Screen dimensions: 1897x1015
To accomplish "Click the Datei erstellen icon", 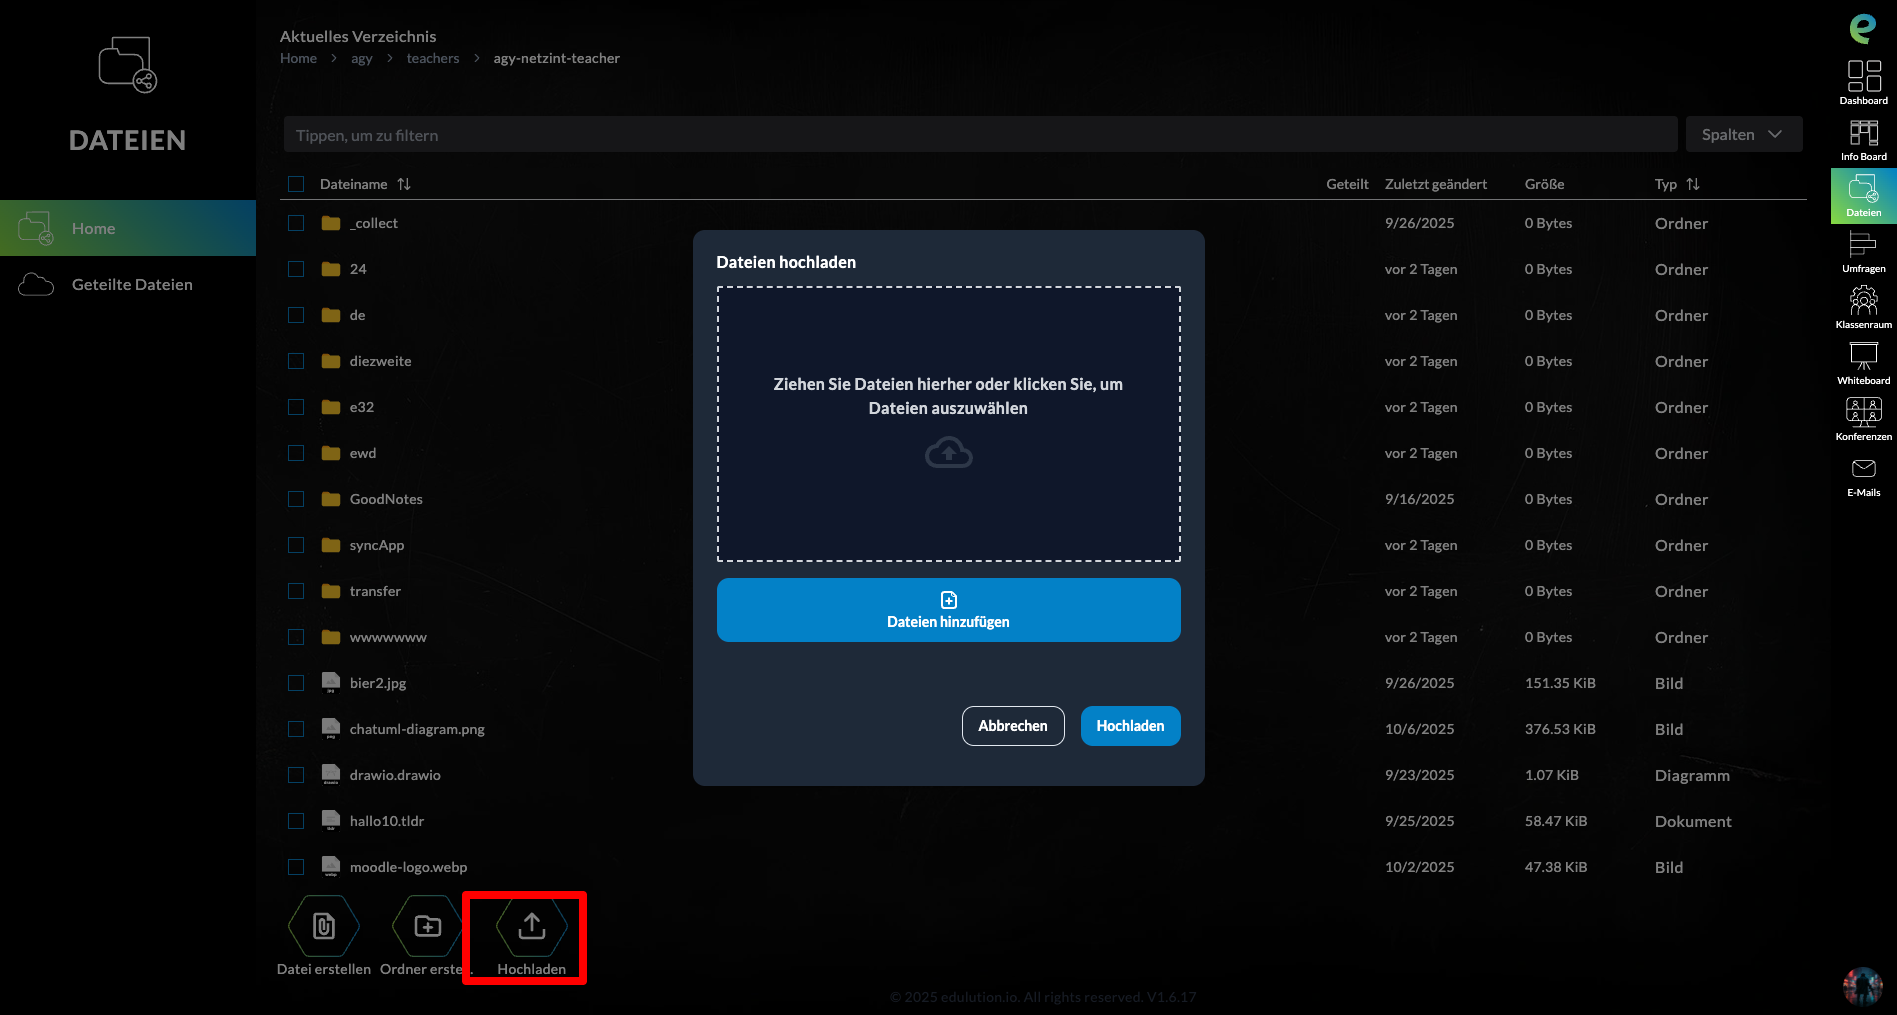I will click(x=323, y=928).
